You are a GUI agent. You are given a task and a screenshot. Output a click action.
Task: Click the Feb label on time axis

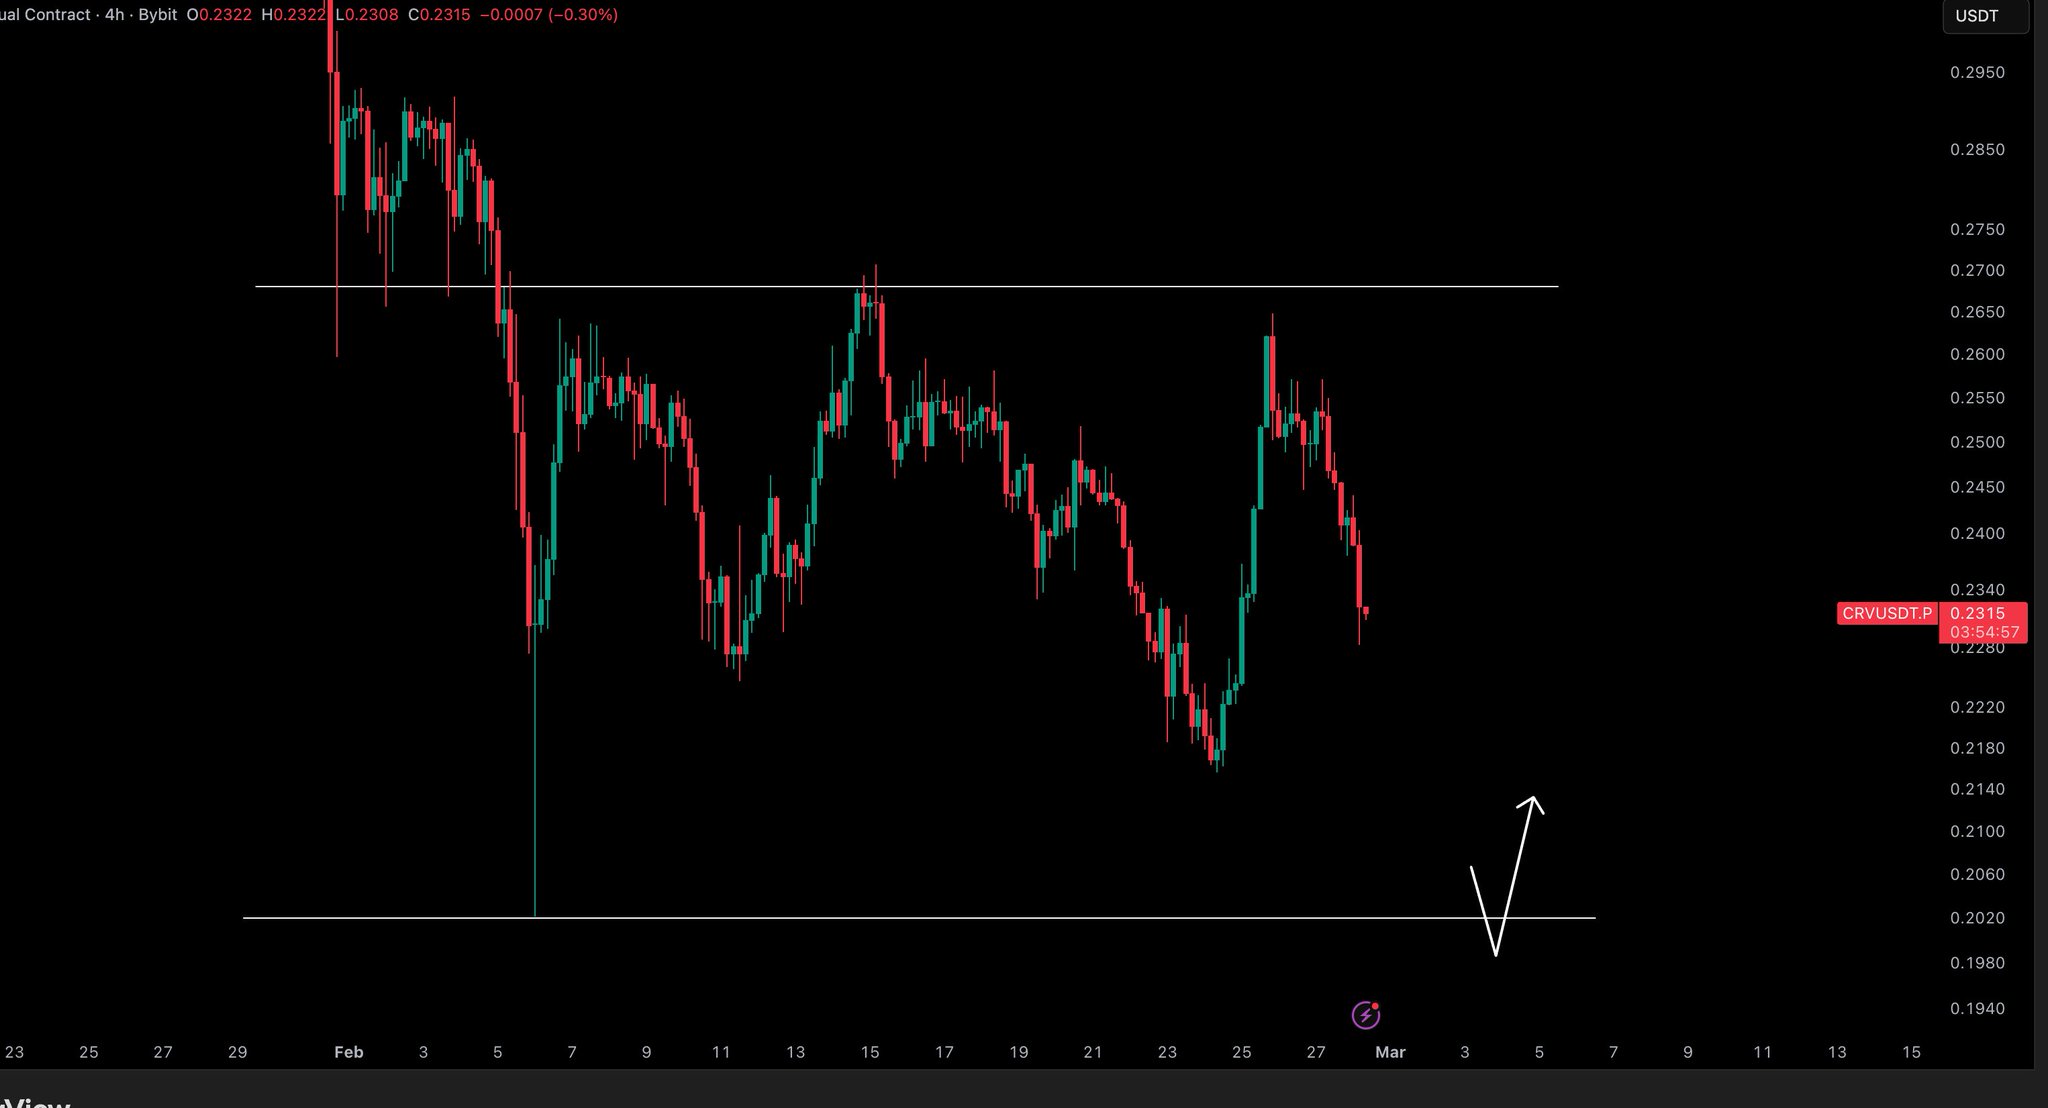point(349,1052)
